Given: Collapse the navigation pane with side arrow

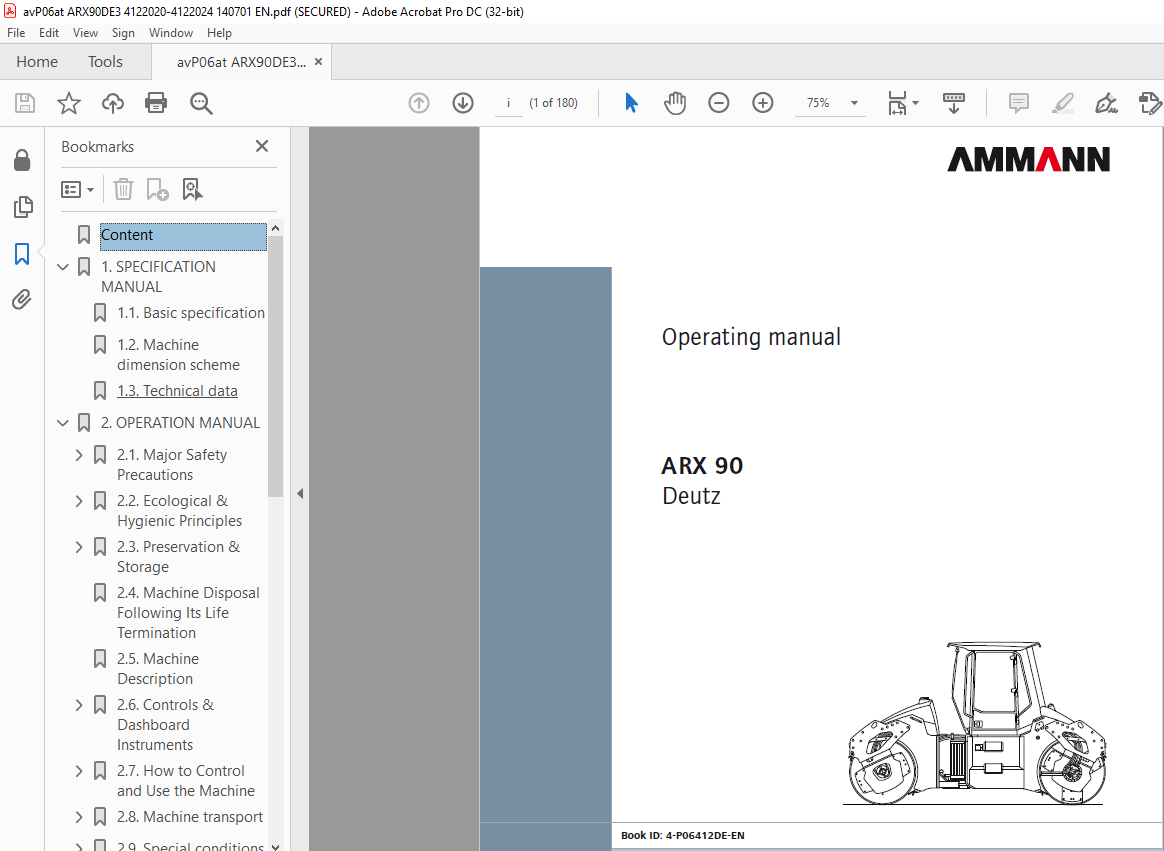Looking at the screenshot, I should click(x=300, y=493).
